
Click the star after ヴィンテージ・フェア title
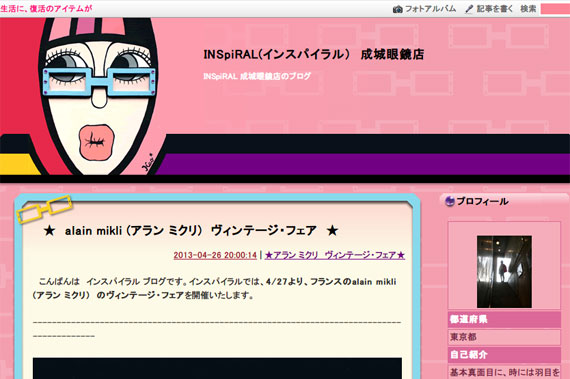[x=332, y=230]
